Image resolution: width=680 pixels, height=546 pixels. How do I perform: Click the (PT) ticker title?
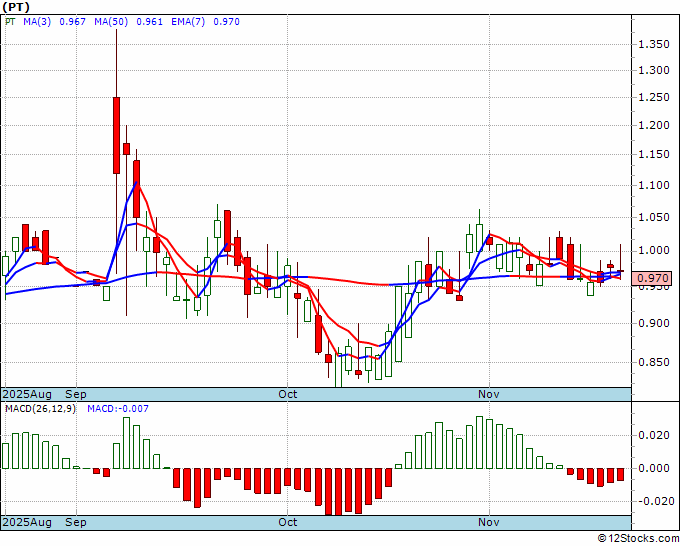tap(16, 7)
